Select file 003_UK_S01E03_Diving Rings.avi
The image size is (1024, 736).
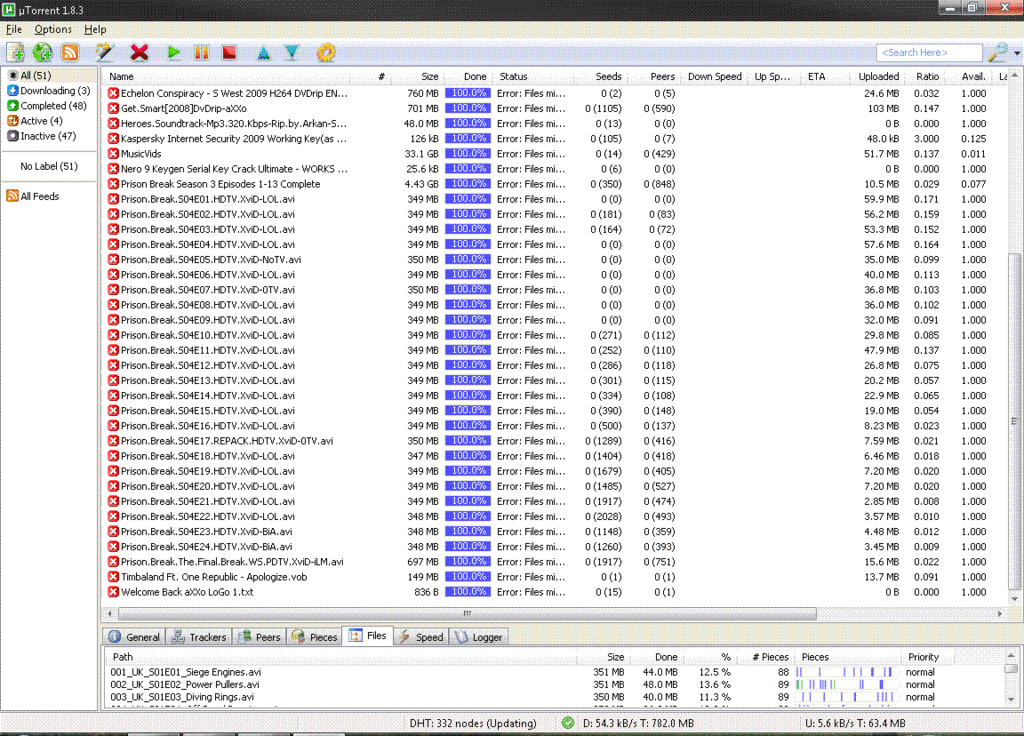[x=555, y=697]
